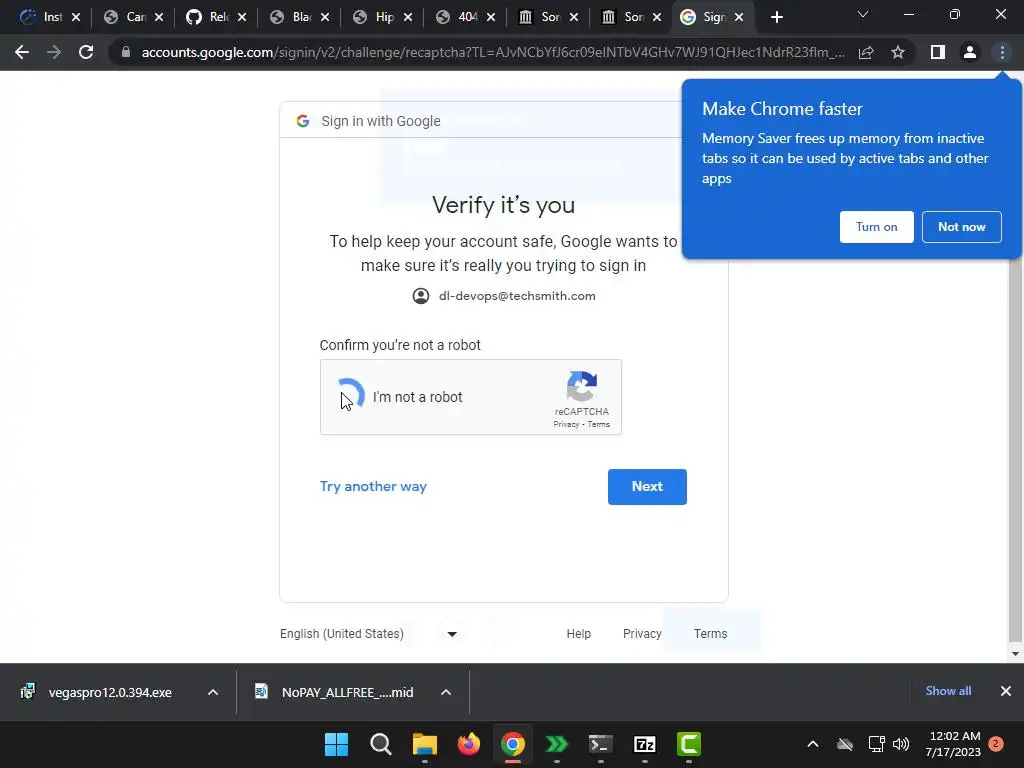Turn on Memory Saver
The width and height of the screenshot is (1024, 768).
876,227
